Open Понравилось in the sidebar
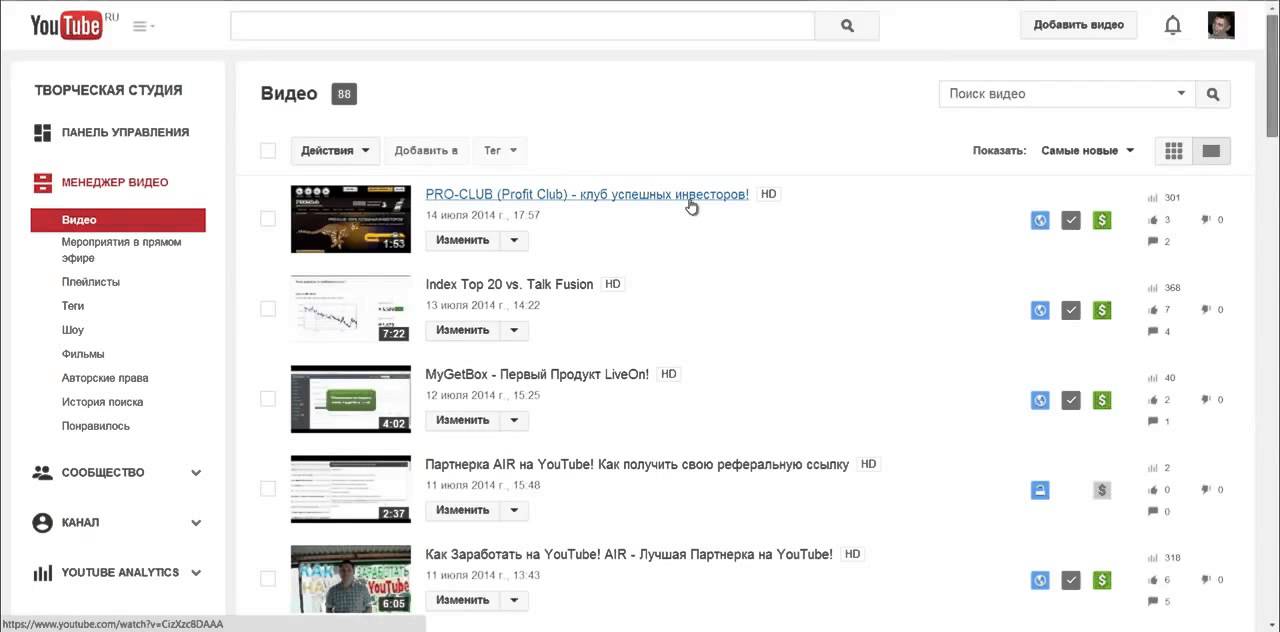The image size is (1280, 632). (96, 426)
